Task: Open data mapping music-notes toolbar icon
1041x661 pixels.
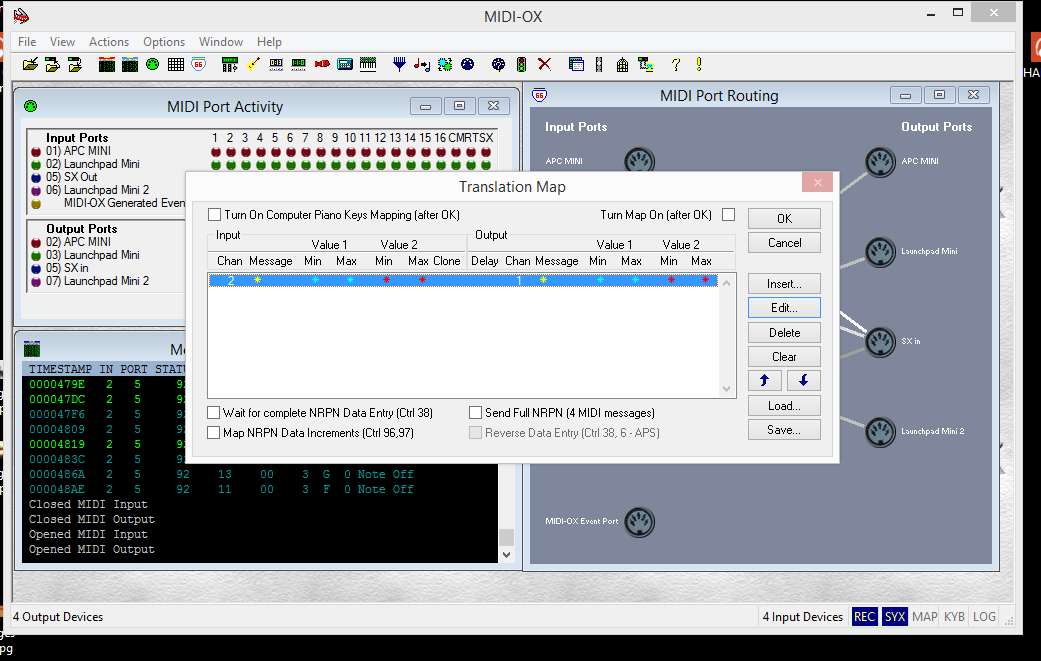Action: [422, 64]
